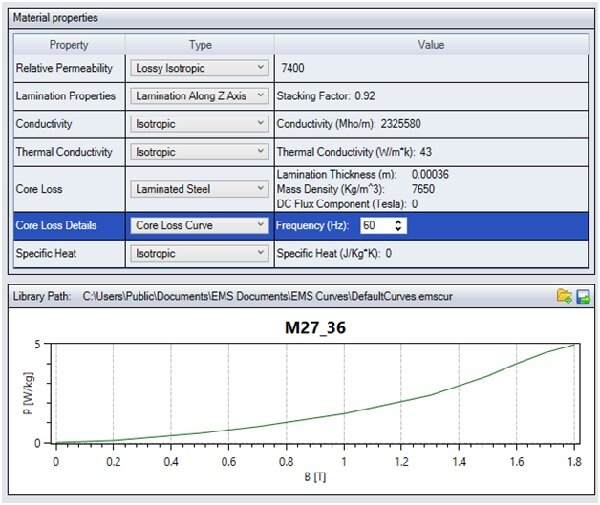Open Lamination Properties type dropdown
600x505 pixels.
[199, 96]
